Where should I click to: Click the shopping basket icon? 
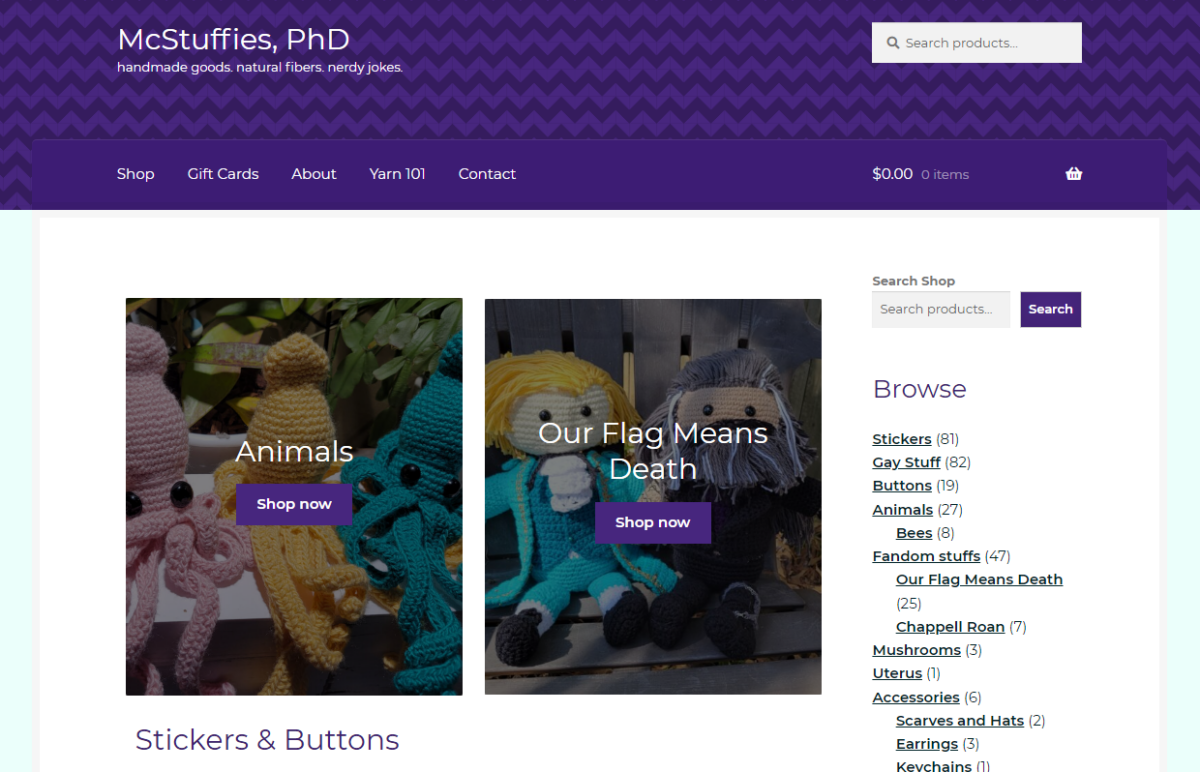pos(1074,173)
